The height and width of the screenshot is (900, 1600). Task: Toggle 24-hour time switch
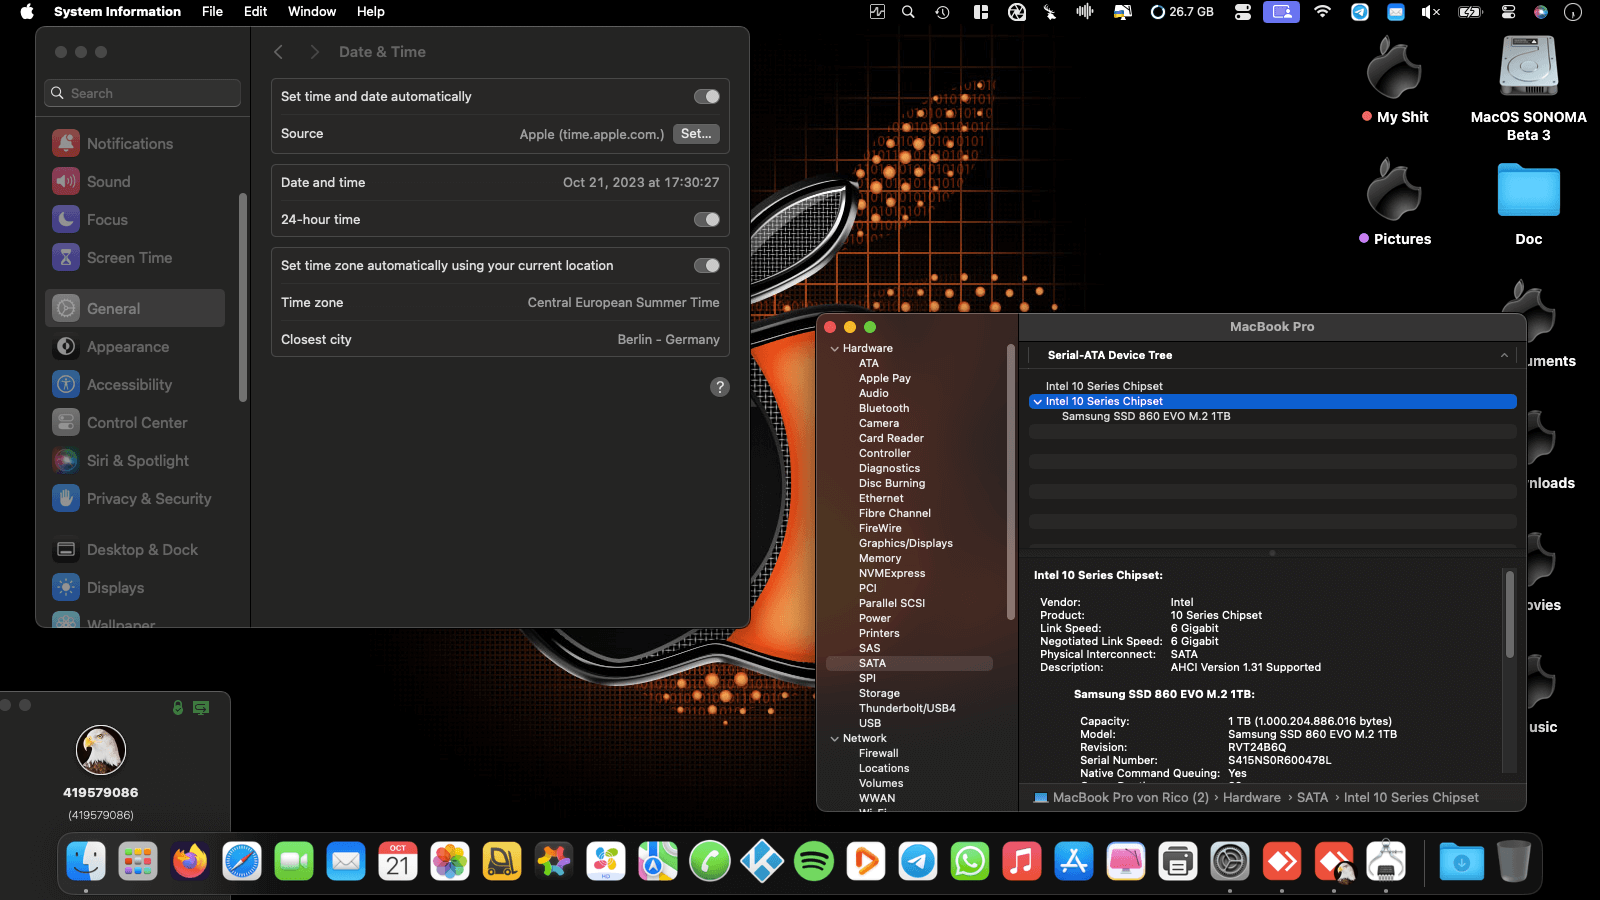pos(707,220)
